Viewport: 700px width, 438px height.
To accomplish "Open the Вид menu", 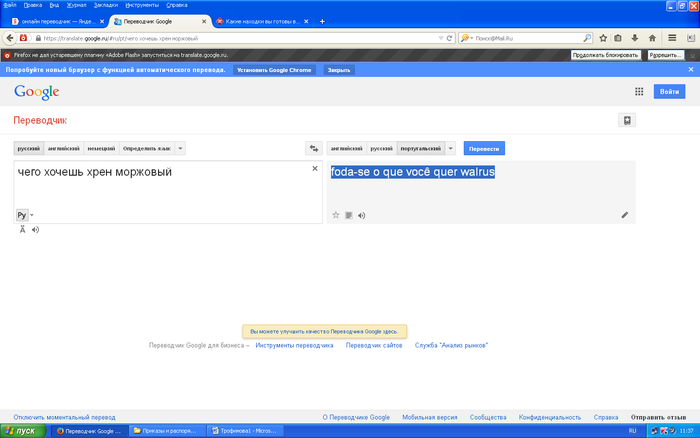I will (x=54, y=5).
